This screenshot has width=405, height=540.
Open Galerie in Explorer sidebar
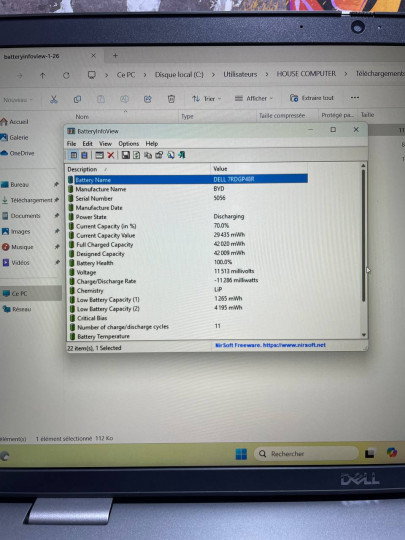[x=14, y=137]
